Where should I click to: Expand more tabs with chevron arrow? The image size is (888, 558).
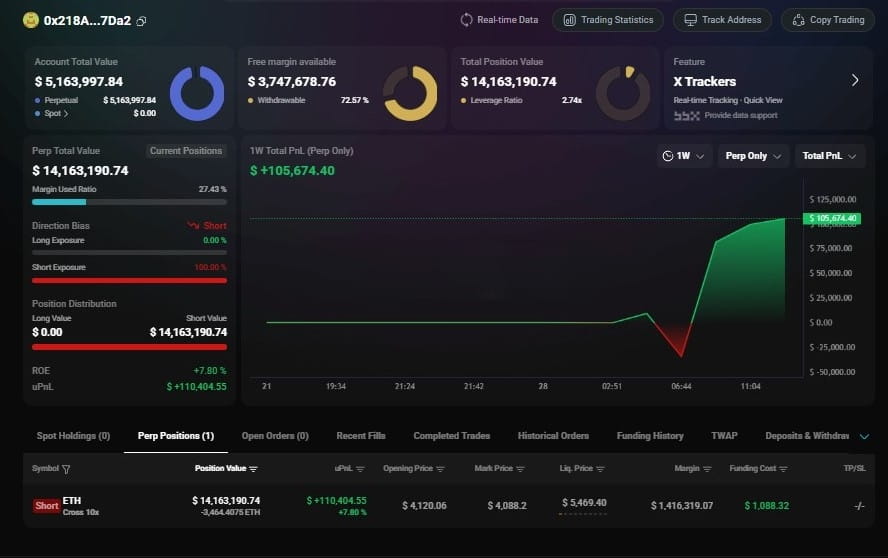[x=864, y=436]
